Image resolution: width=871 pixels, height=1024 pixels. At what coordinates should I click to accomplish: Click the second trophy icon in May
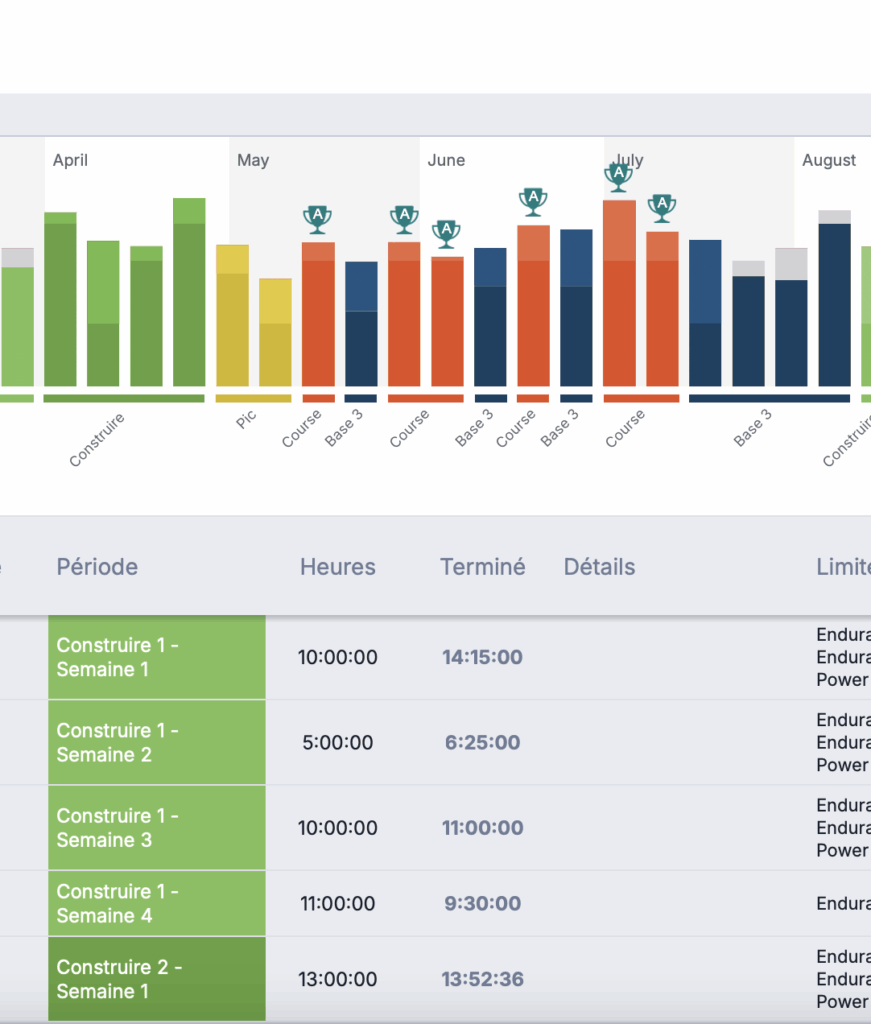pos(404,218)
